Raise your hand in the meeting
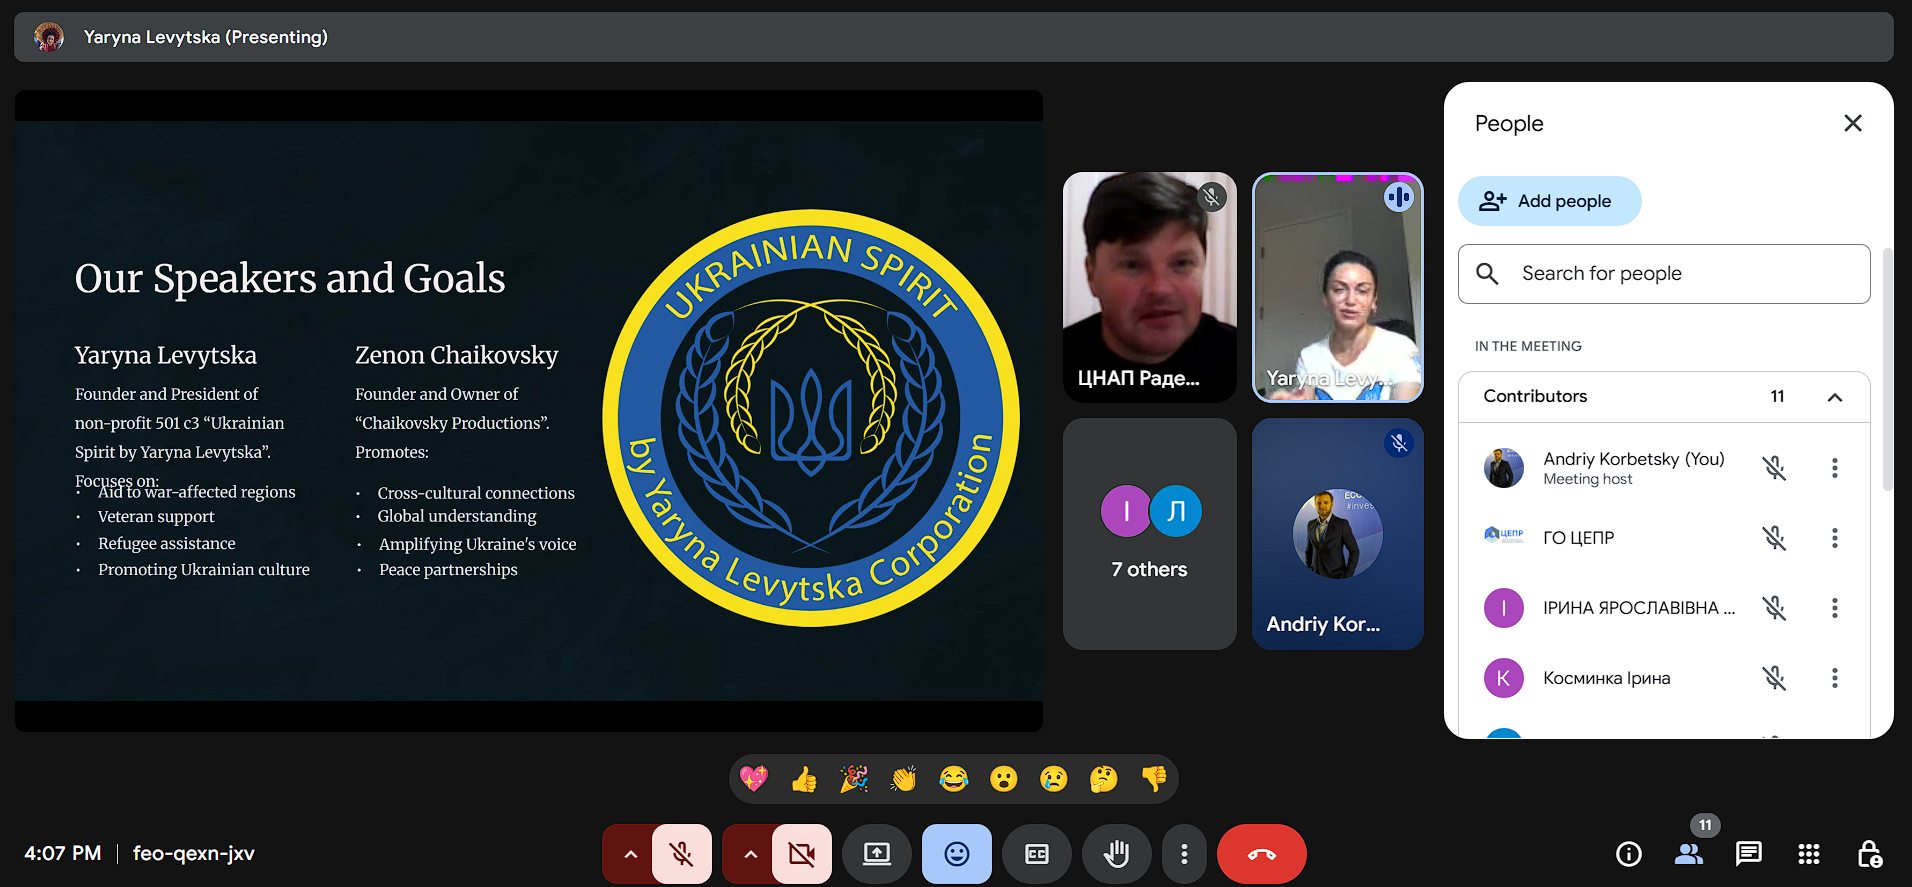The width and height of the screenshot is (1912, 887). click(1116, 854)
